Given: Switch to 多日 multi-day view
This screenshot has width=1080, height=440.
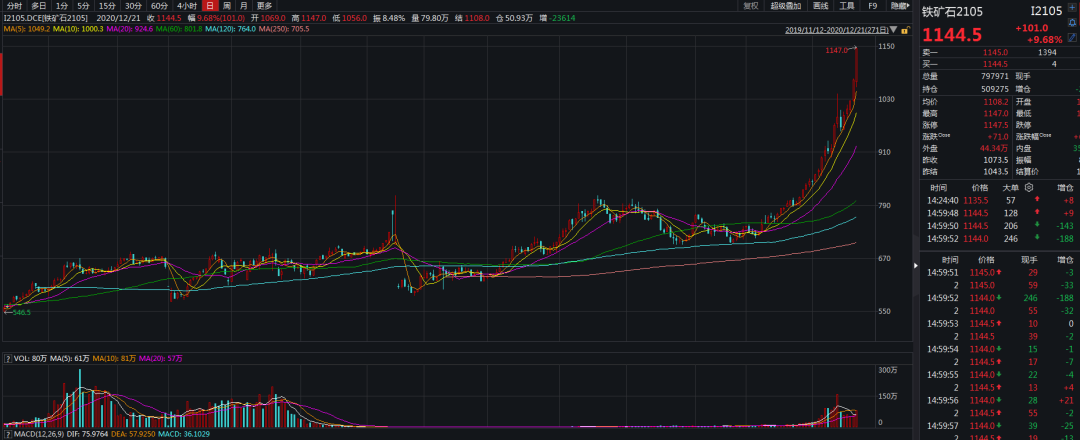Looking at the screenshot, I should pyautogui.click(x=38, y=6).
